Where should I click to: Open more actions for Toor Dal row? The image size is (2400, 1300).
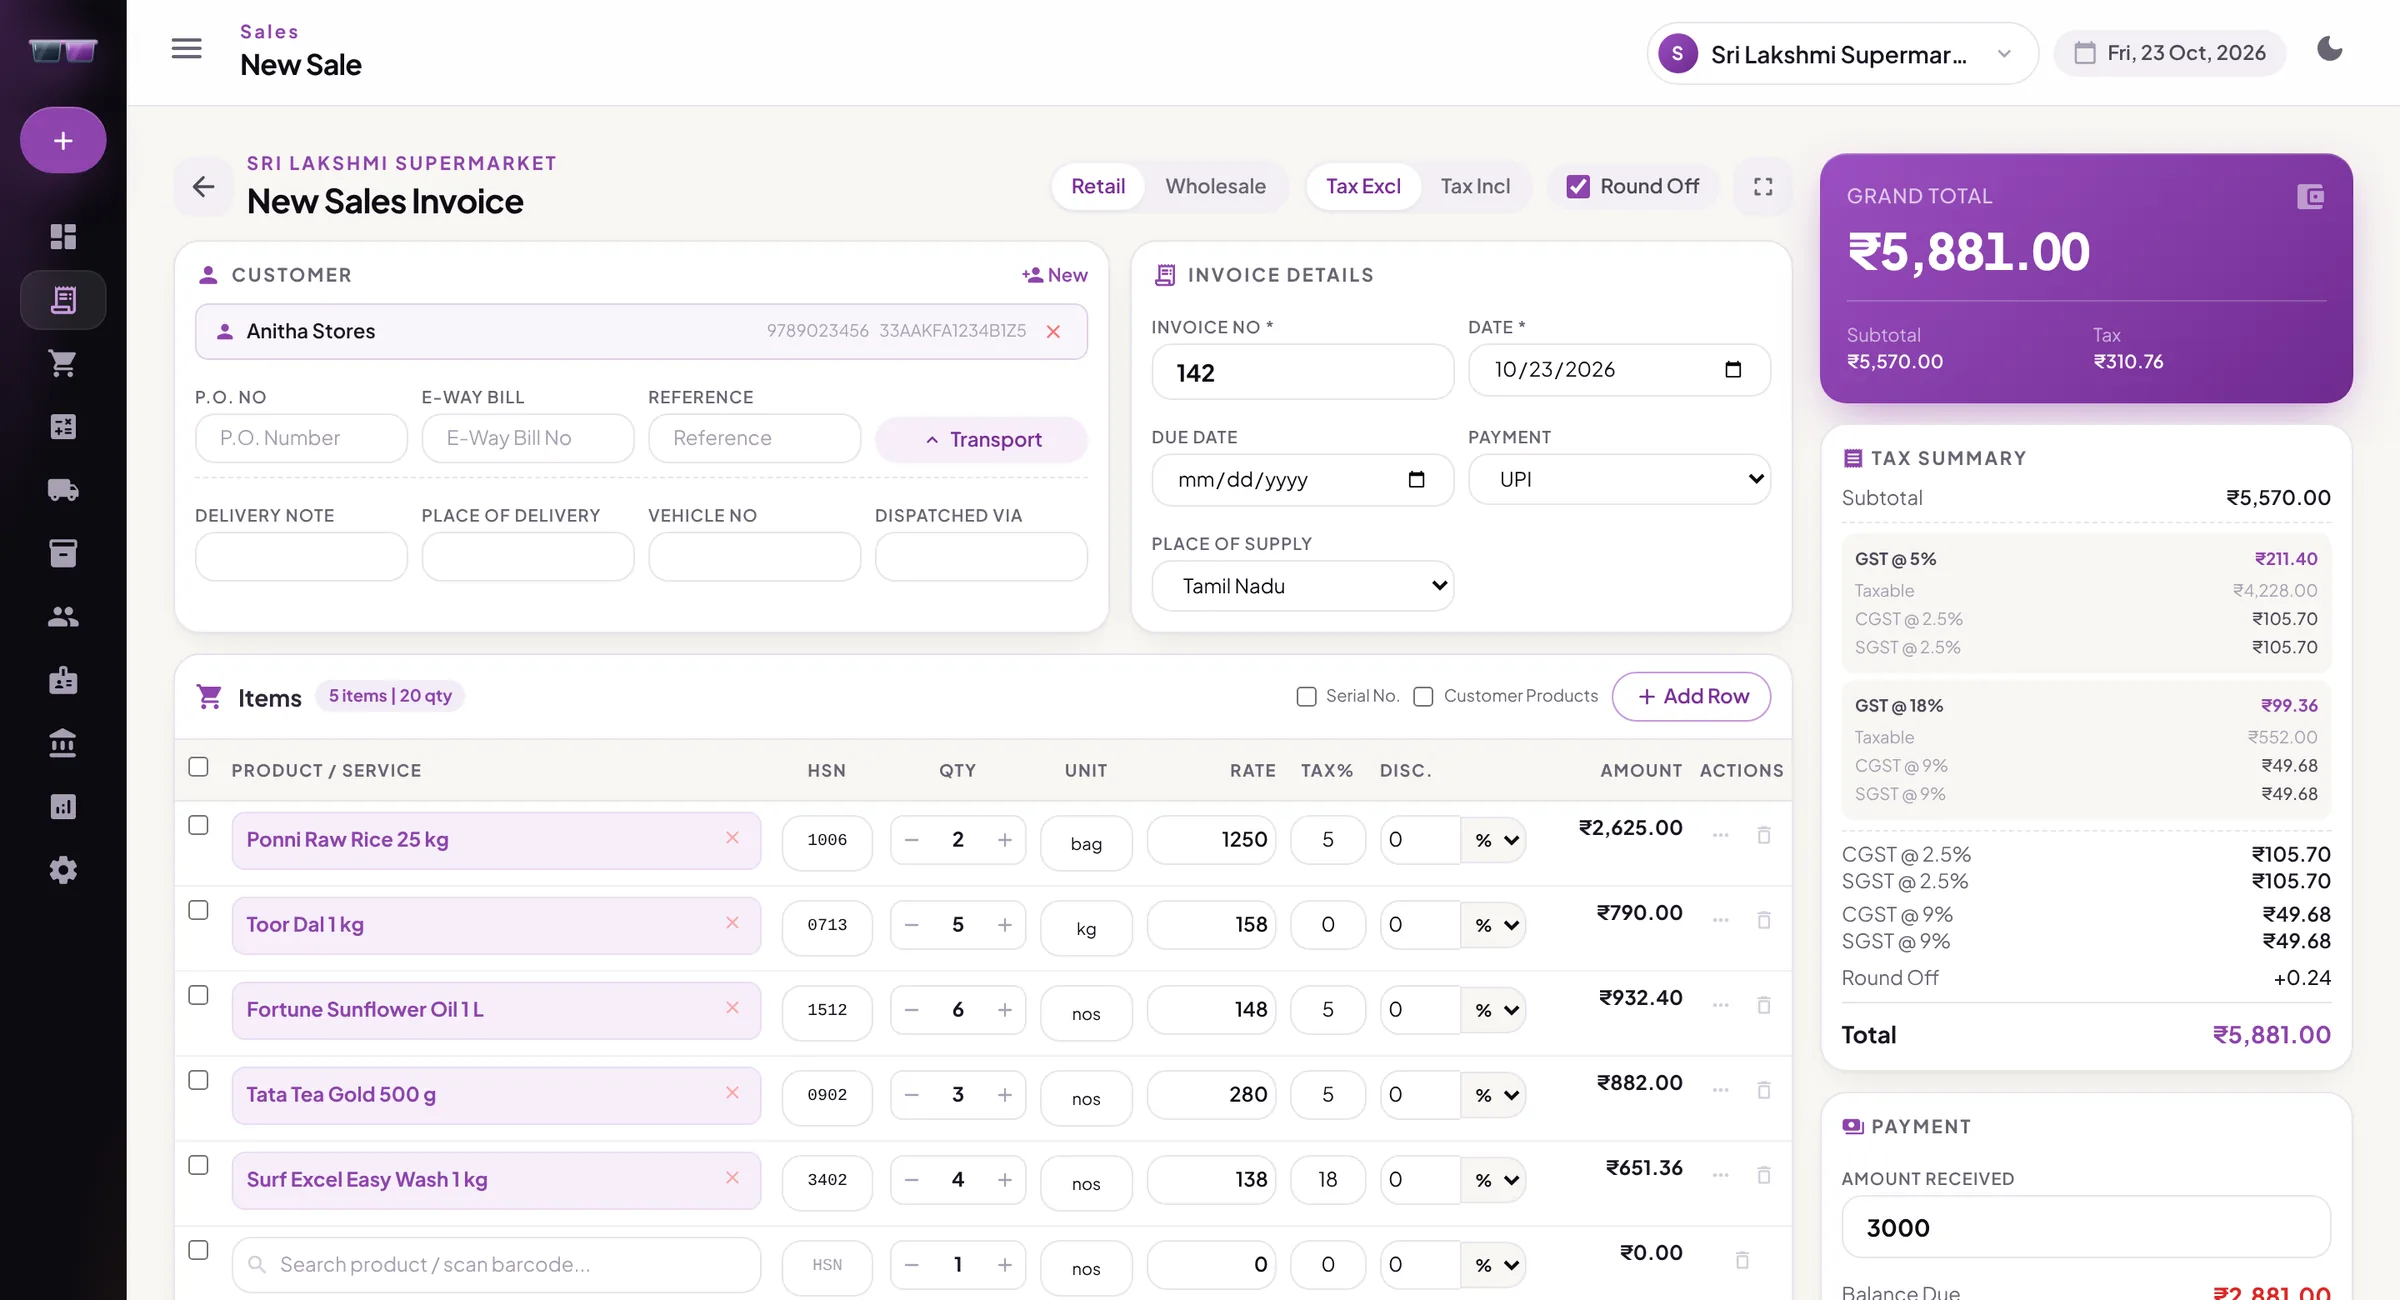[x=1720, y=920]
